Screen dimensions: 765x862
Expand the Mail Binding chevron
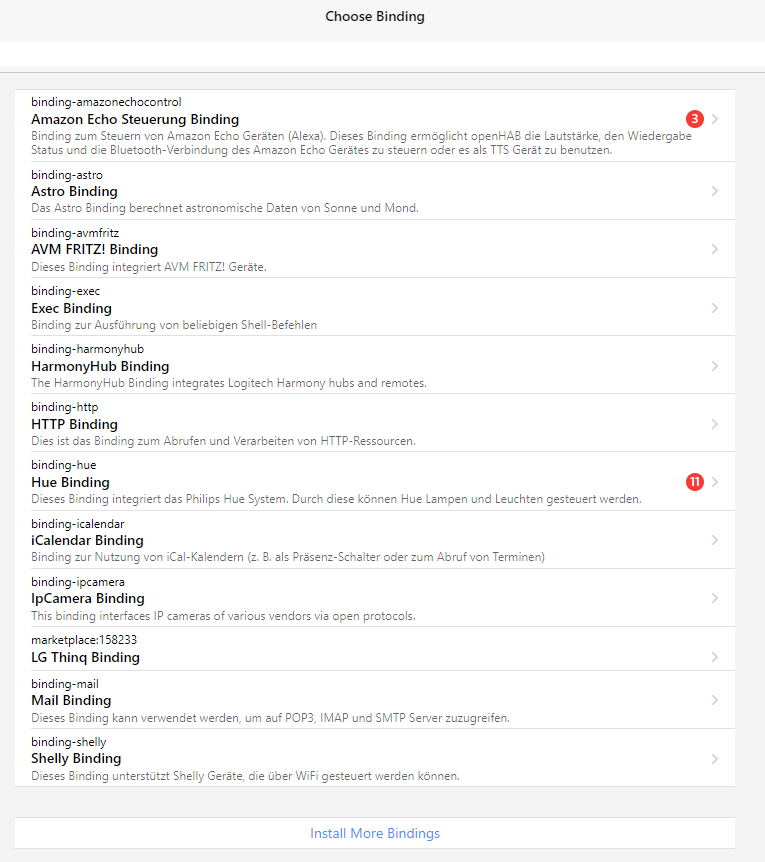point(715,700)
